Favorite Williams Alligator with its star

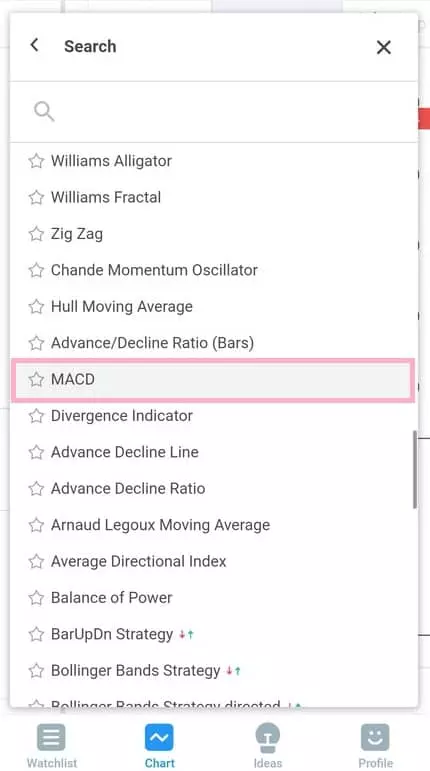(36, 161)
